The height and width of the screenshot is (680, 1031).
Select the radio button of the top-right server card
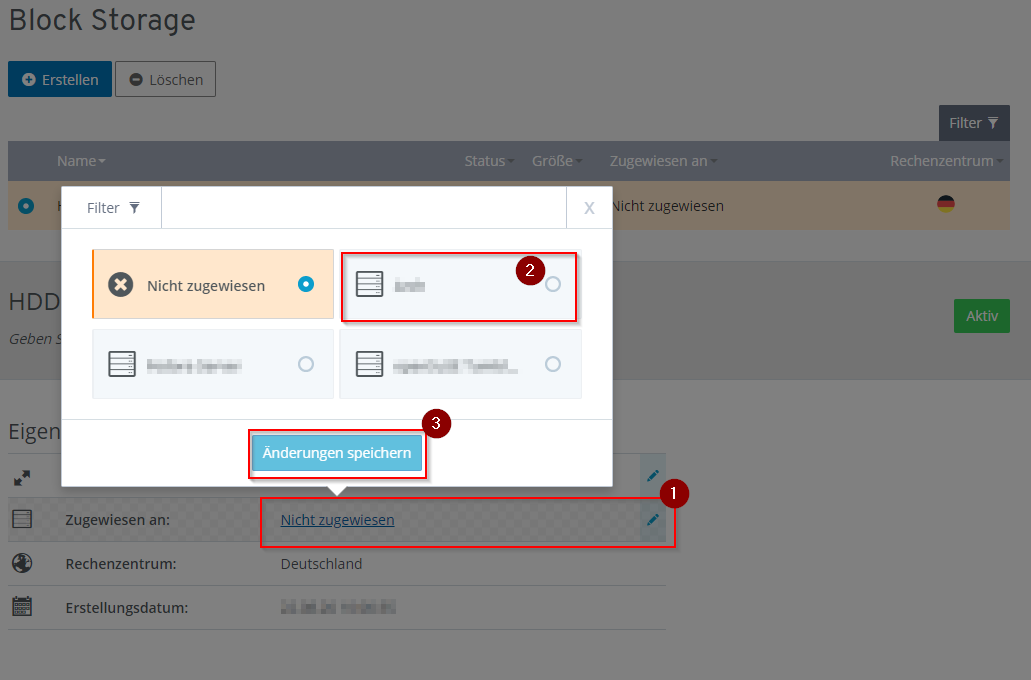click(x=553, y=284)
